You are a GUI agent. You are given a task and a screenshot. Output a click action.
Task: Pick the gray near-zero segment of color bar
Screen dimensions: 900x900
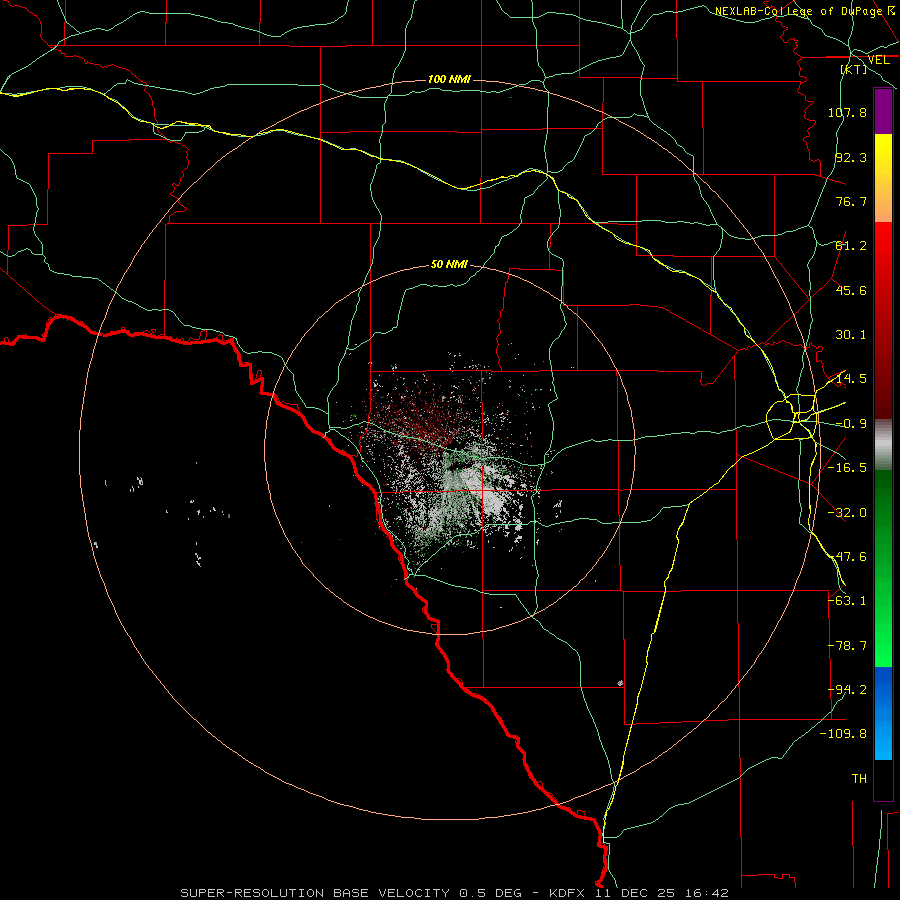pyautogui.click(x=883, y=445)
